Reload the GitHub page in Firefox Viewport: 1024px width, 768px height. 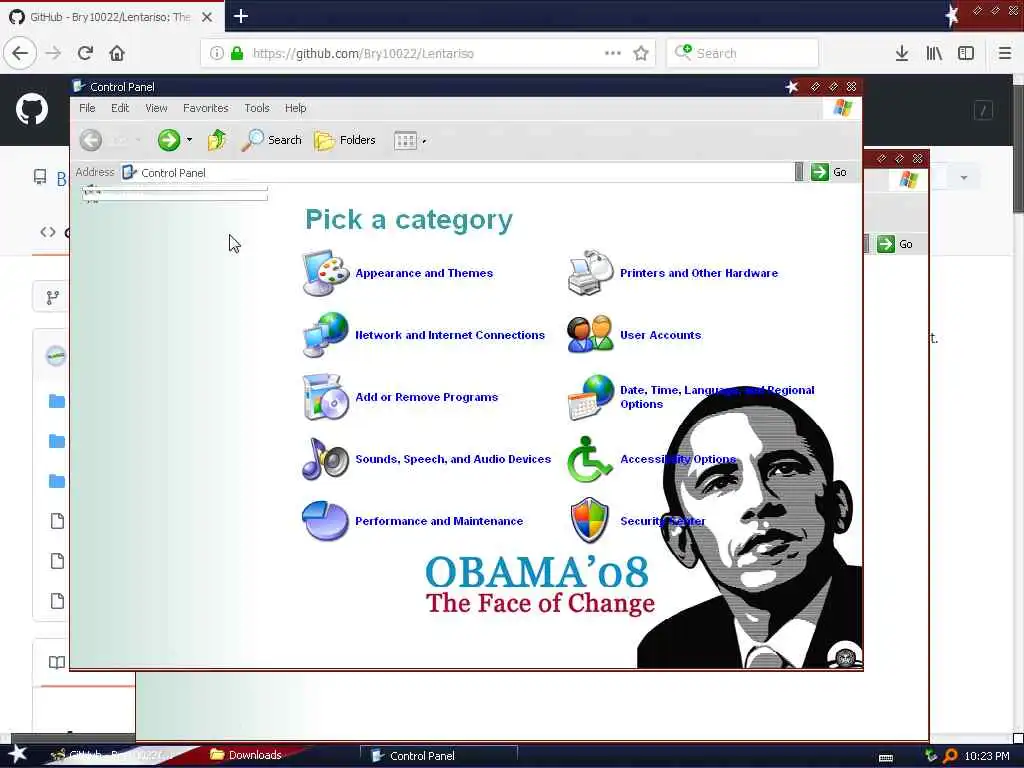click(x=85, y=53)
